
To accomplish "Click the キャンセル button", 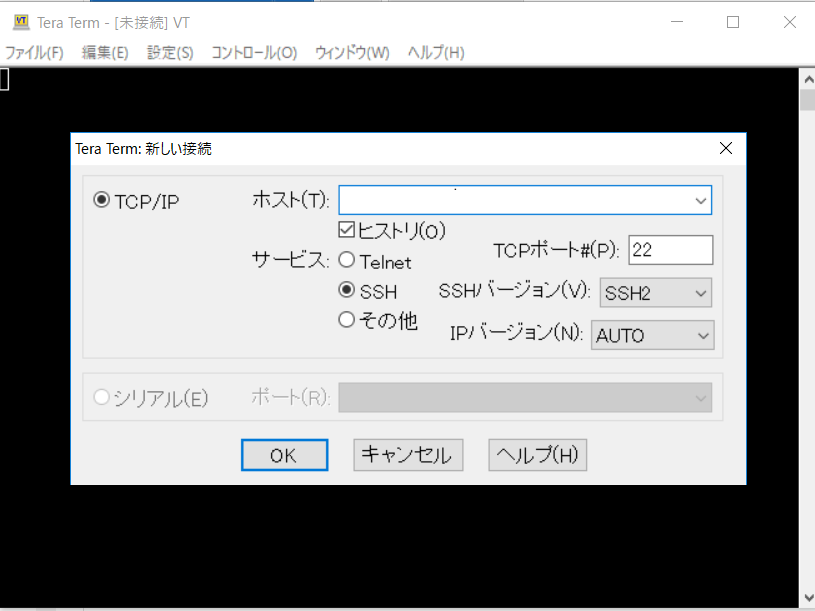I will [x=408, y=455].
